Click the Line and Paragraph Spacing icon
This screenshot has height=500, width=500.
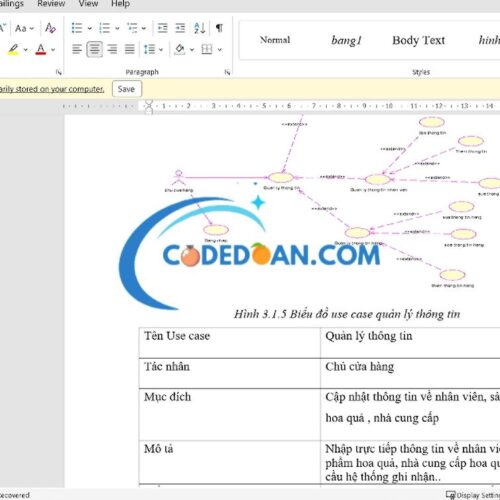coord(149,49)
